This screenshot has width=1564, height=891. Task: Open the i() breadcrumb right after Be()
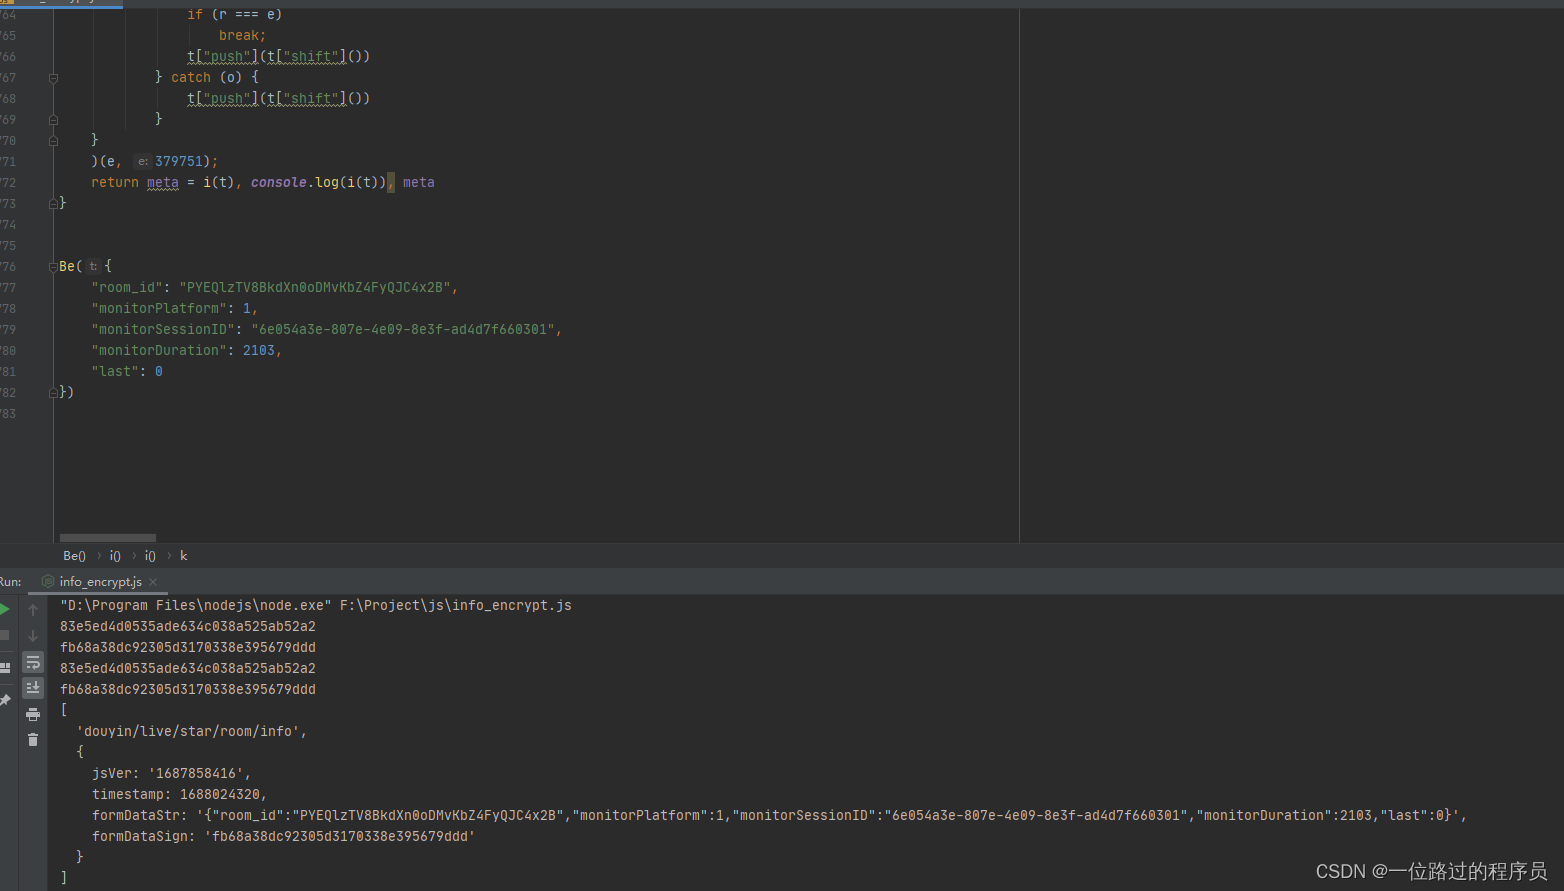(x=115, y=556)
